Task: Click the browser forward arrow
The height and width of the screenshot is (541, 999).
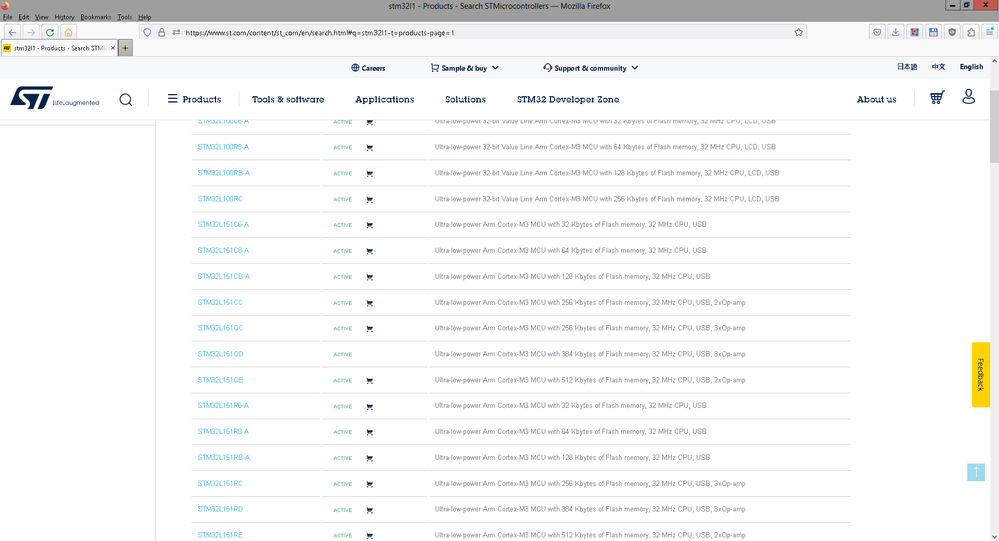Action: point(31,32)
